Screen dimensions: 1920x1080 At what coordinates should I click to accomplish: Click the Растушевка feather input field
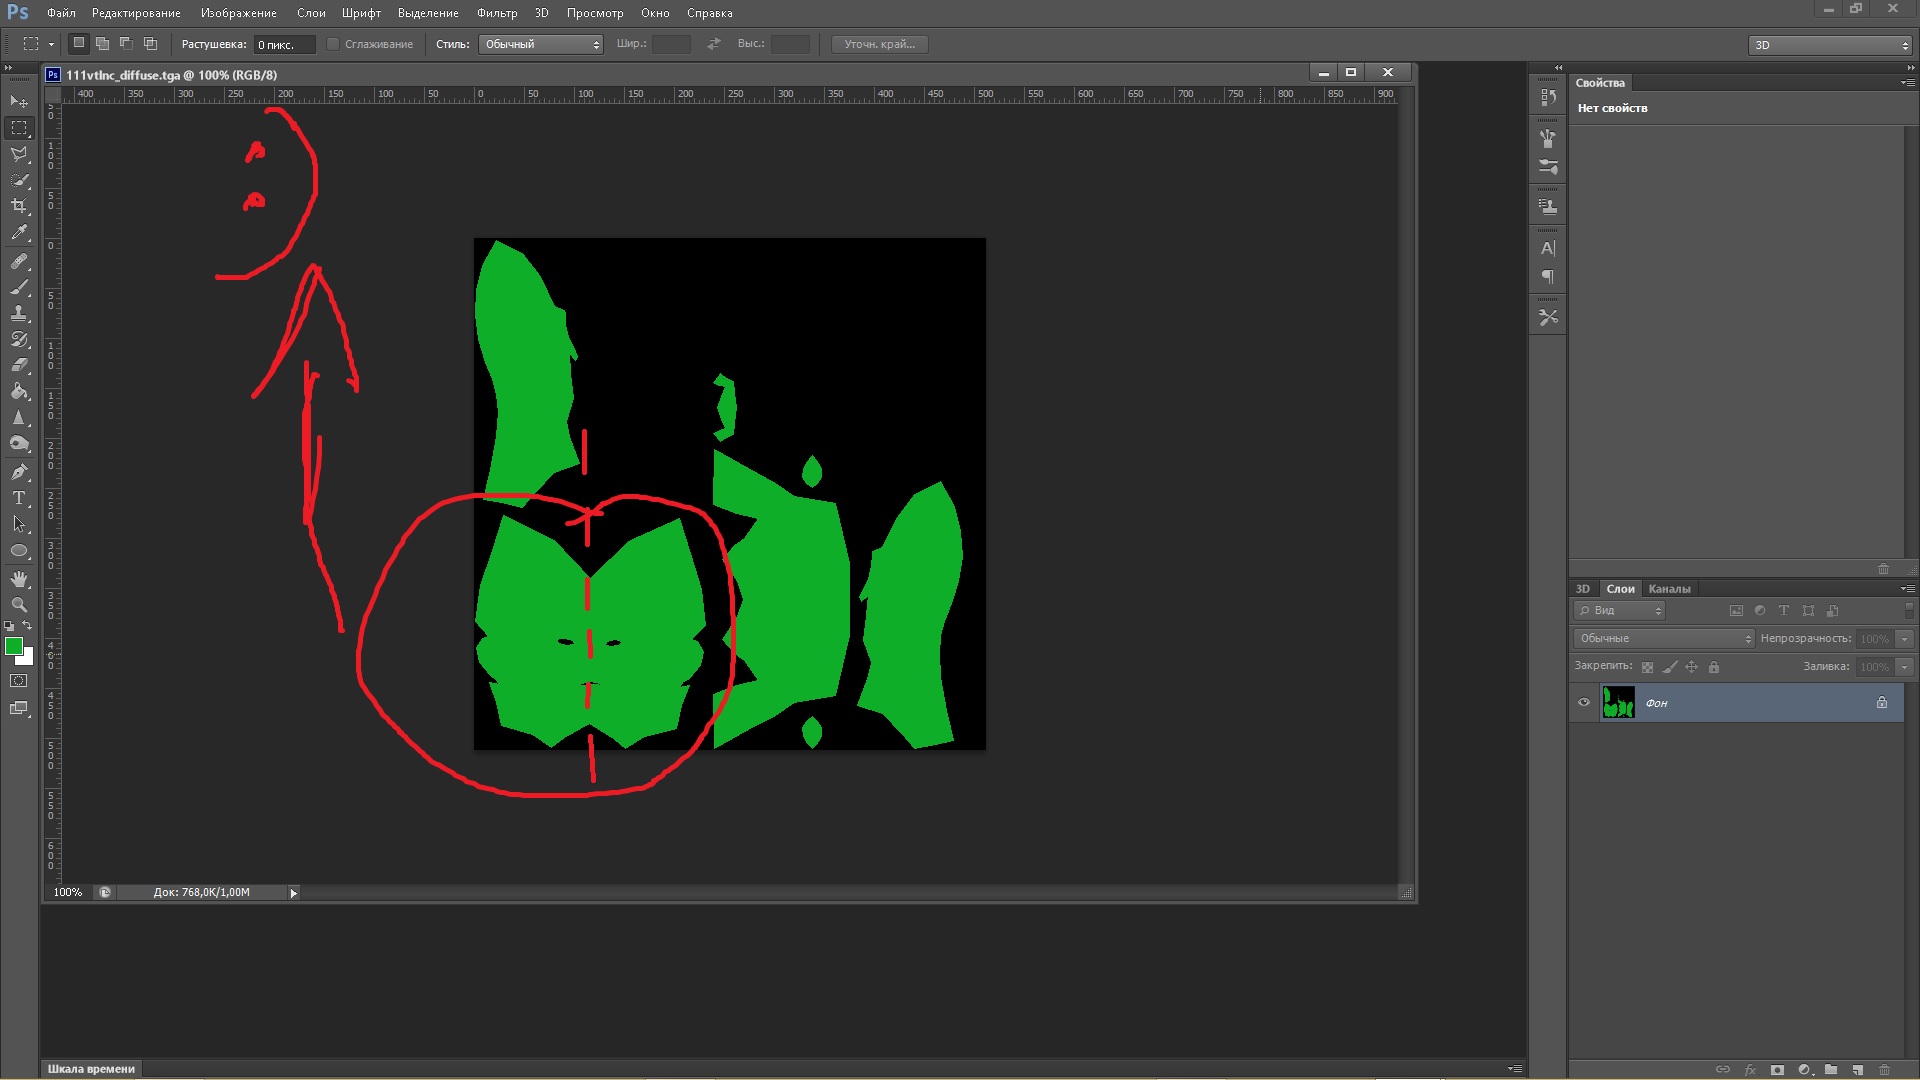(x=284, y=45)
